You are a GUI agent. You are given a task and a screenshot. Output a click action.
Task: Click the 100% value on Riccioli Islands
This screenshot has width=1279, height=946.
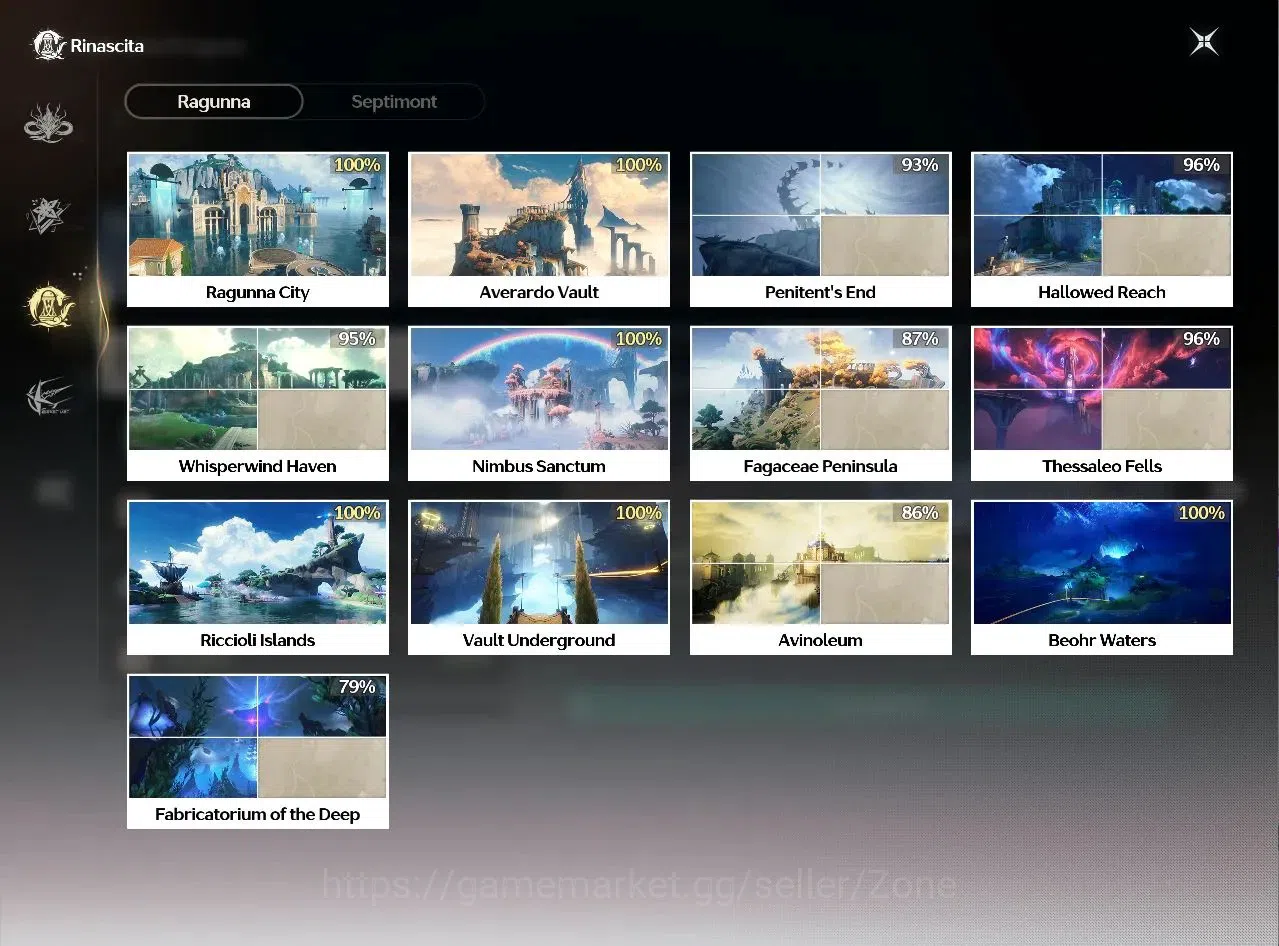click(x=357, y=513)
